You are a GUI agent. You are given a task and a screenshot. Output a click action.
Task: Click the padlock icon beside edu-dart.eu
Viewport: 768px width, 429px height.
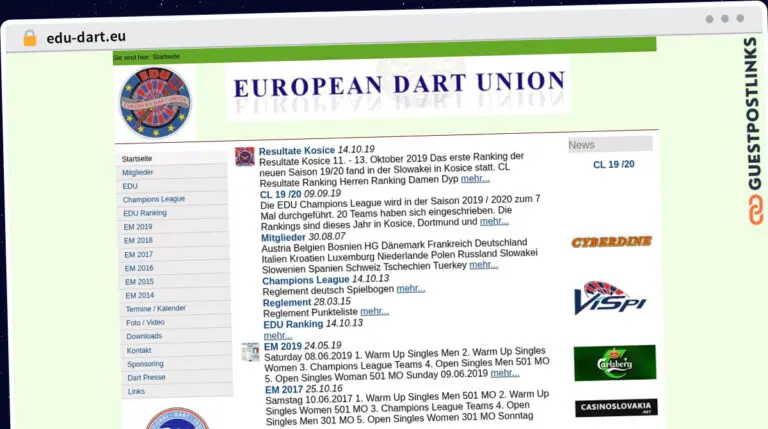tap(30, 38)
